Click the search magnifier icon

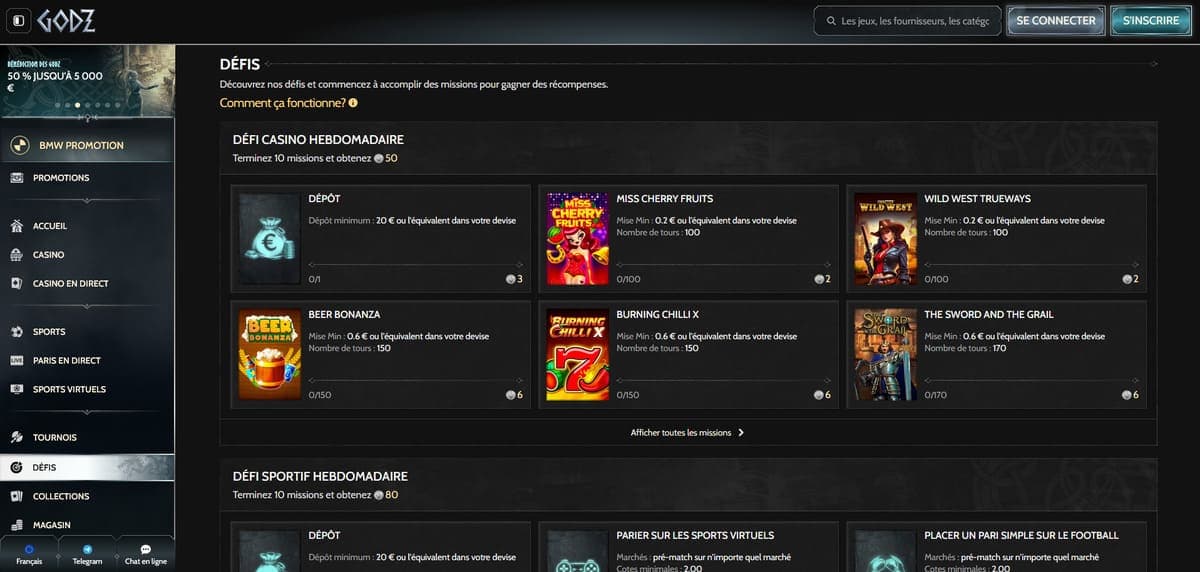pos(832,21)
